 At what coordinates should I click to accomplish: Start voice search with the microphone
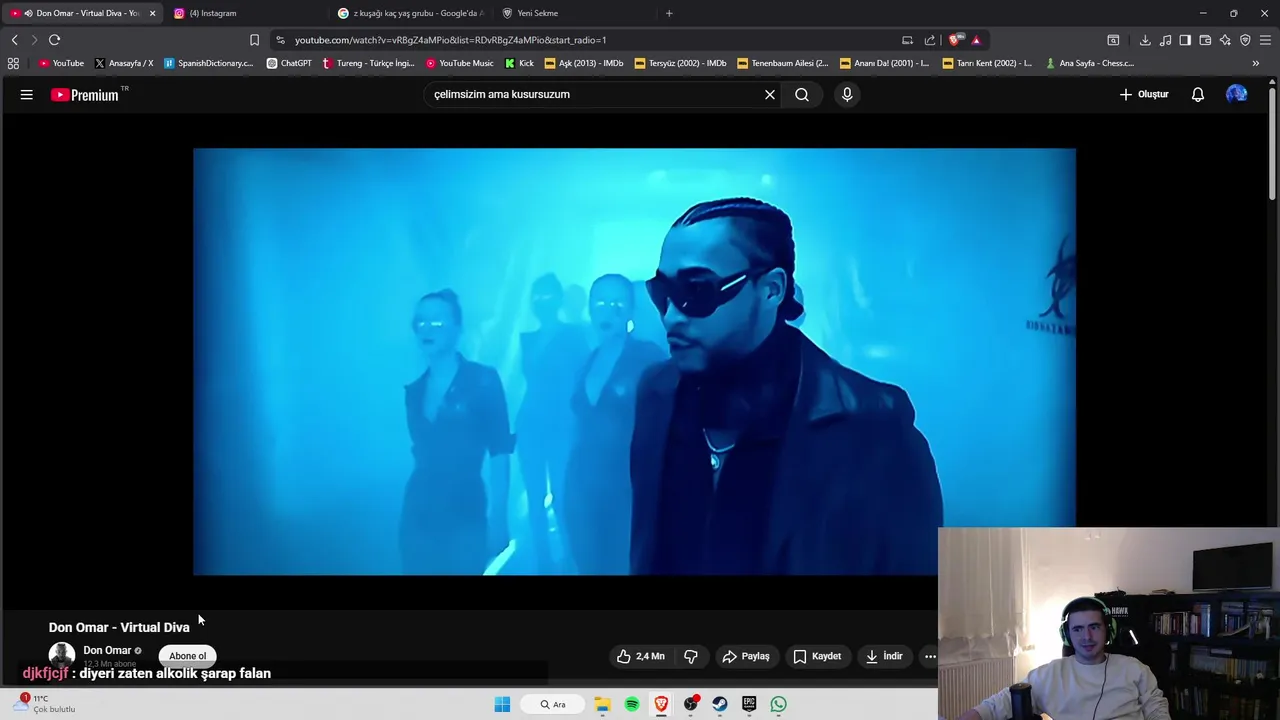click(x=847, y=95)
